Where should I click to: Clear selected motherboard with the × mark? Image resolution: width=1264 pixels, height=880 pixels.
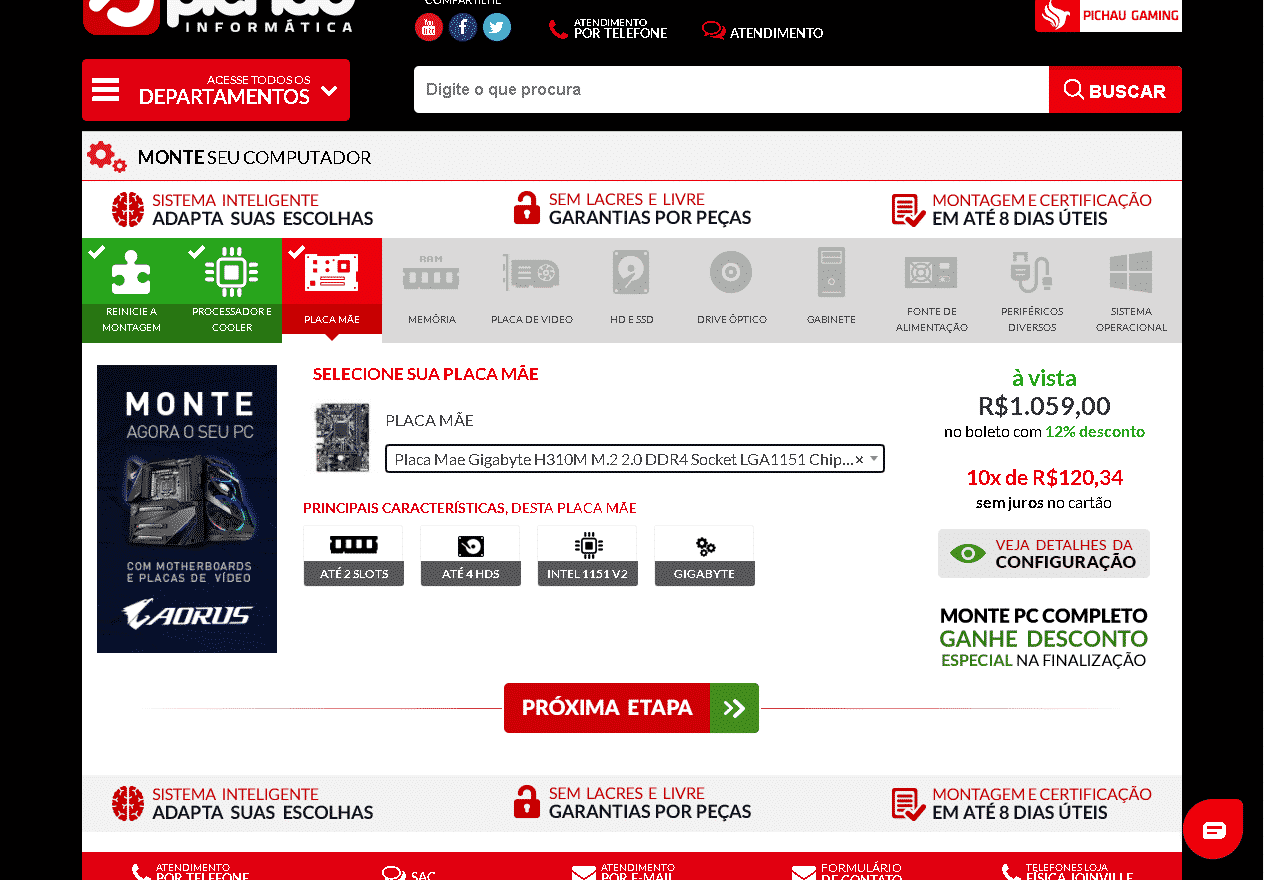[859, 459]
